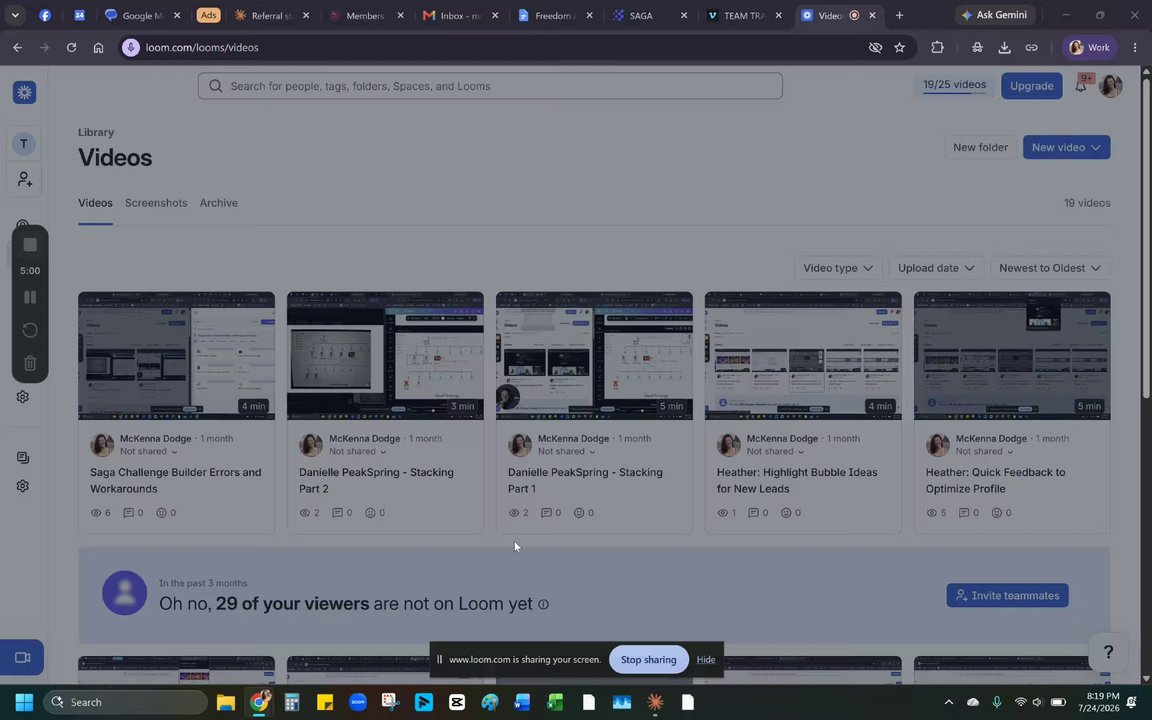Click the info icon beside 'not on Loom yet'
The image size is (1152, 720).
click(543, 604)
